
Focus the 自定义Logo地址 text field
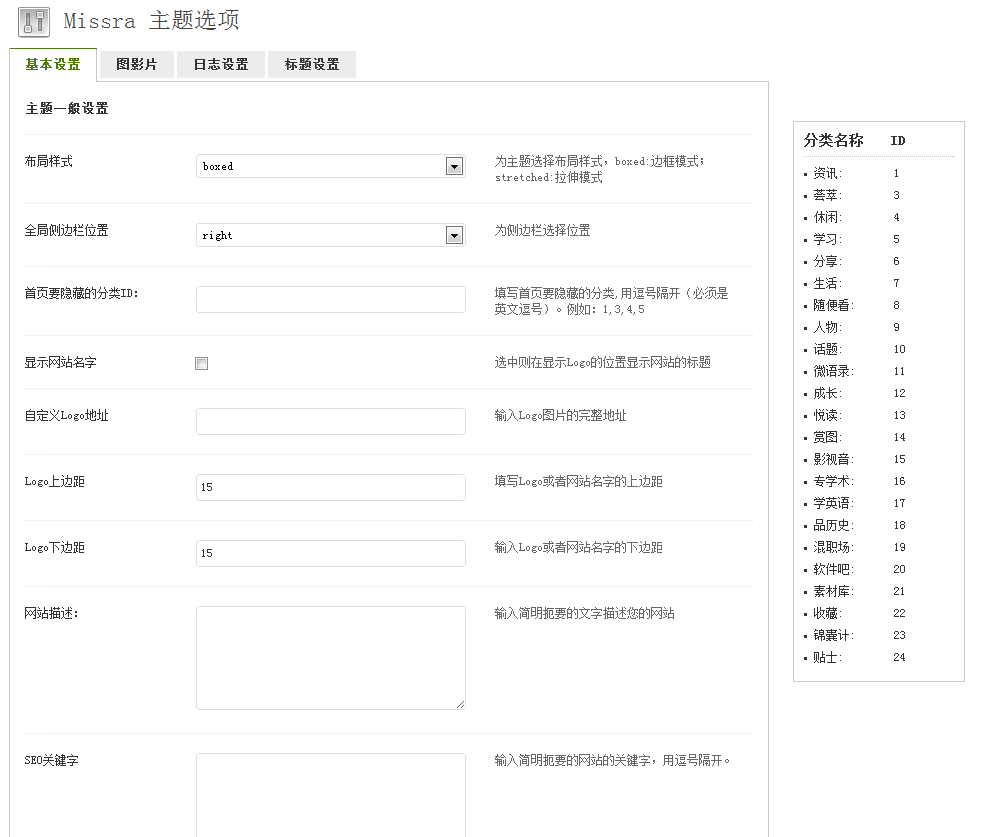coord(330,421)
